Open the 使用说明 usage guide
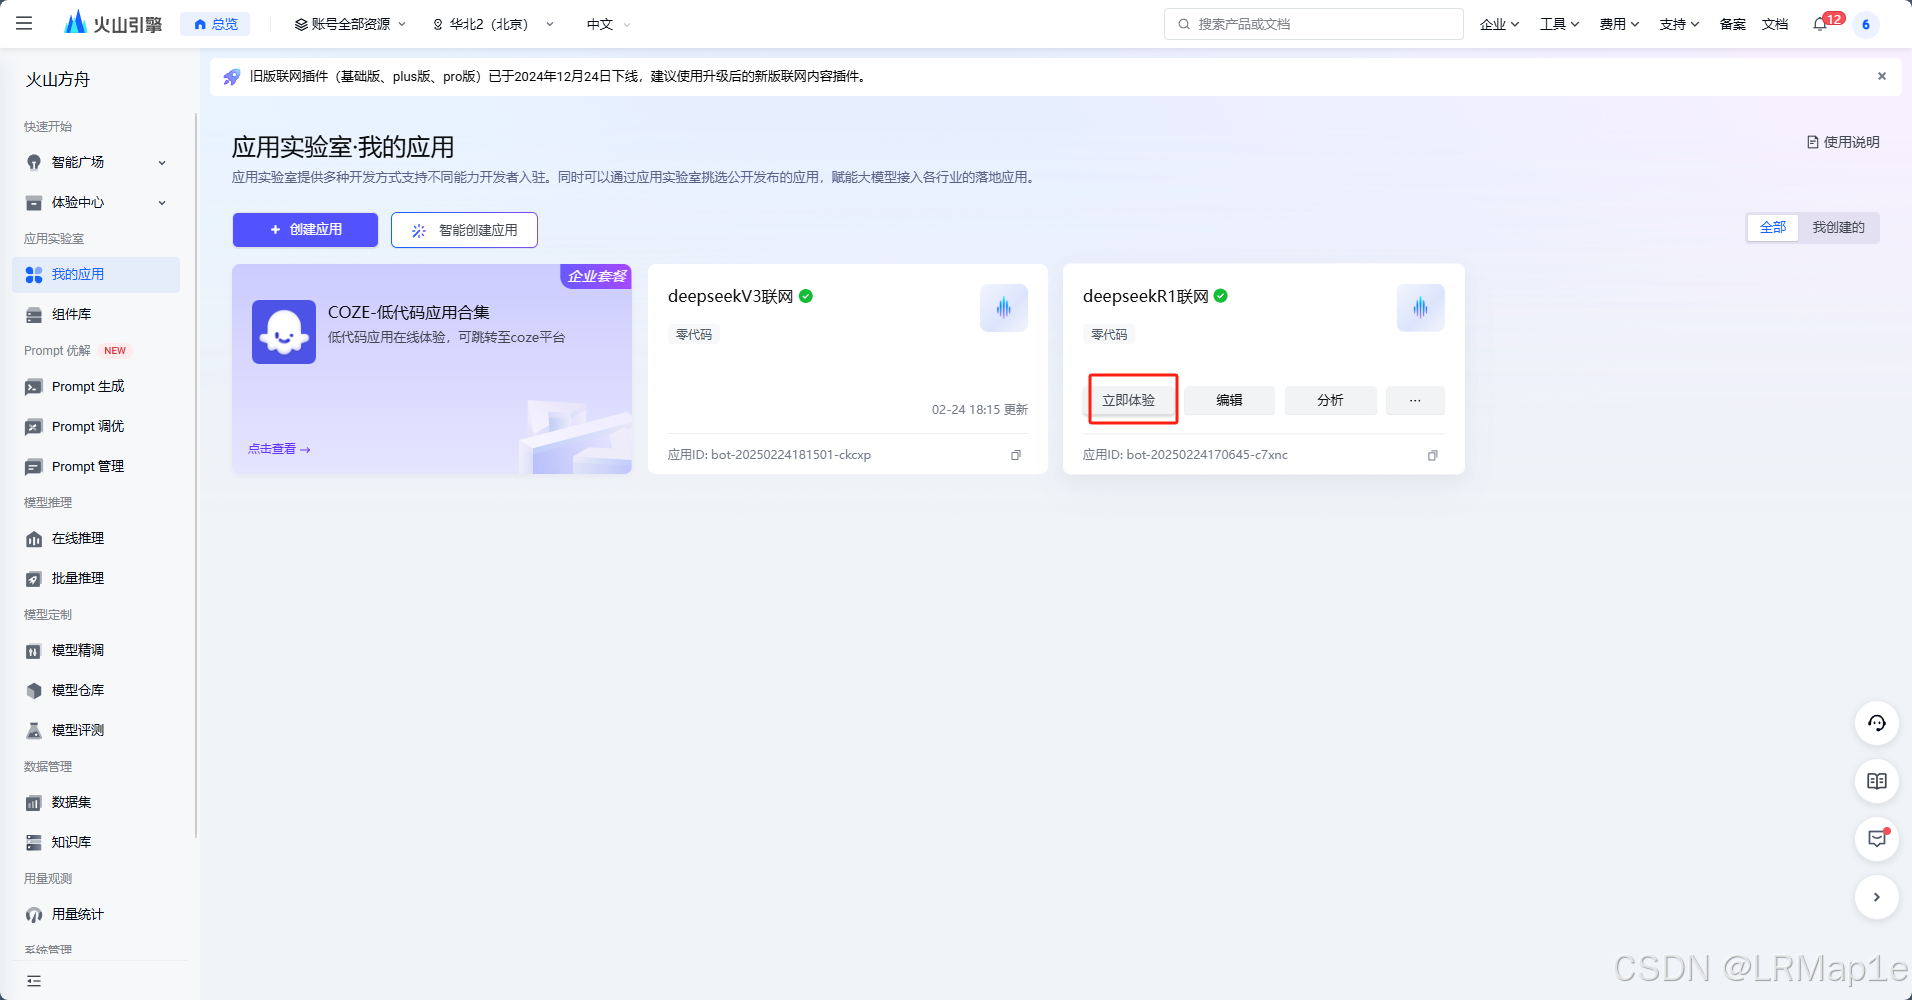 point(1843,142)
